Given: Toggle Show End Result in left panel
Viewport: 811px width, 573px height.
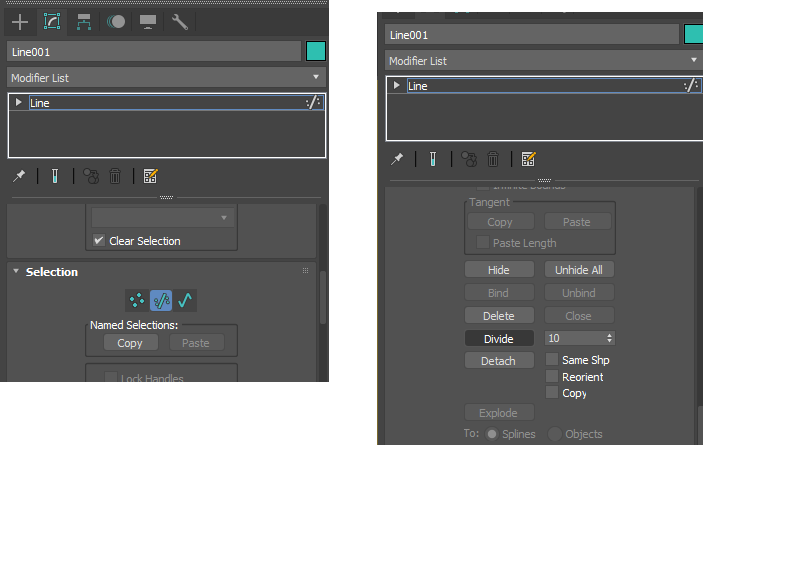Looking at the screenshot, I should (55, 176).
